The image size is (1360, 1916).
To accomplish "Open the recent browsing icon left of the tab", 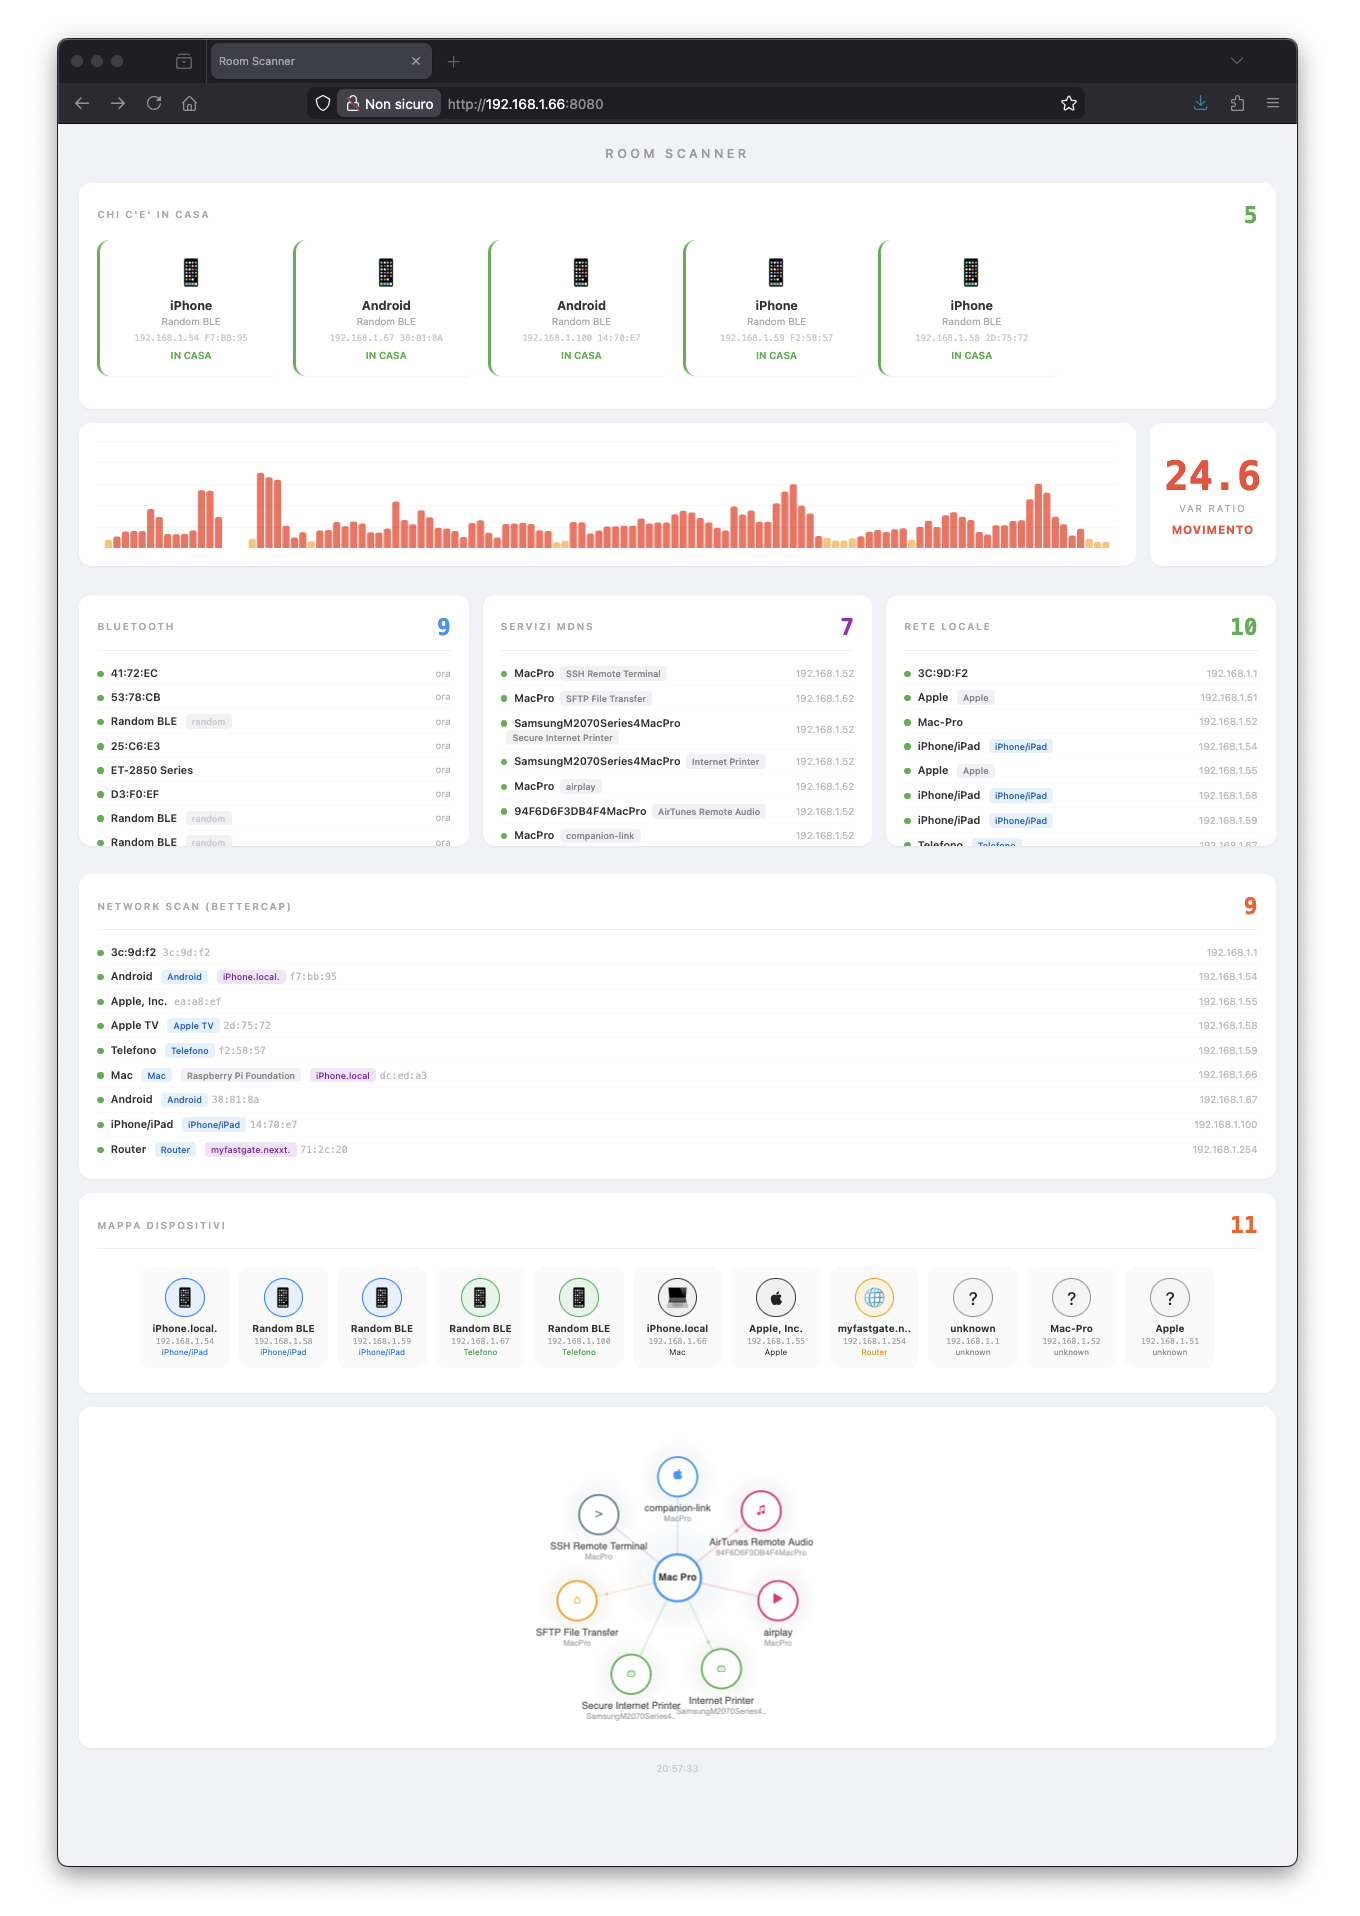I will point(184,61).
